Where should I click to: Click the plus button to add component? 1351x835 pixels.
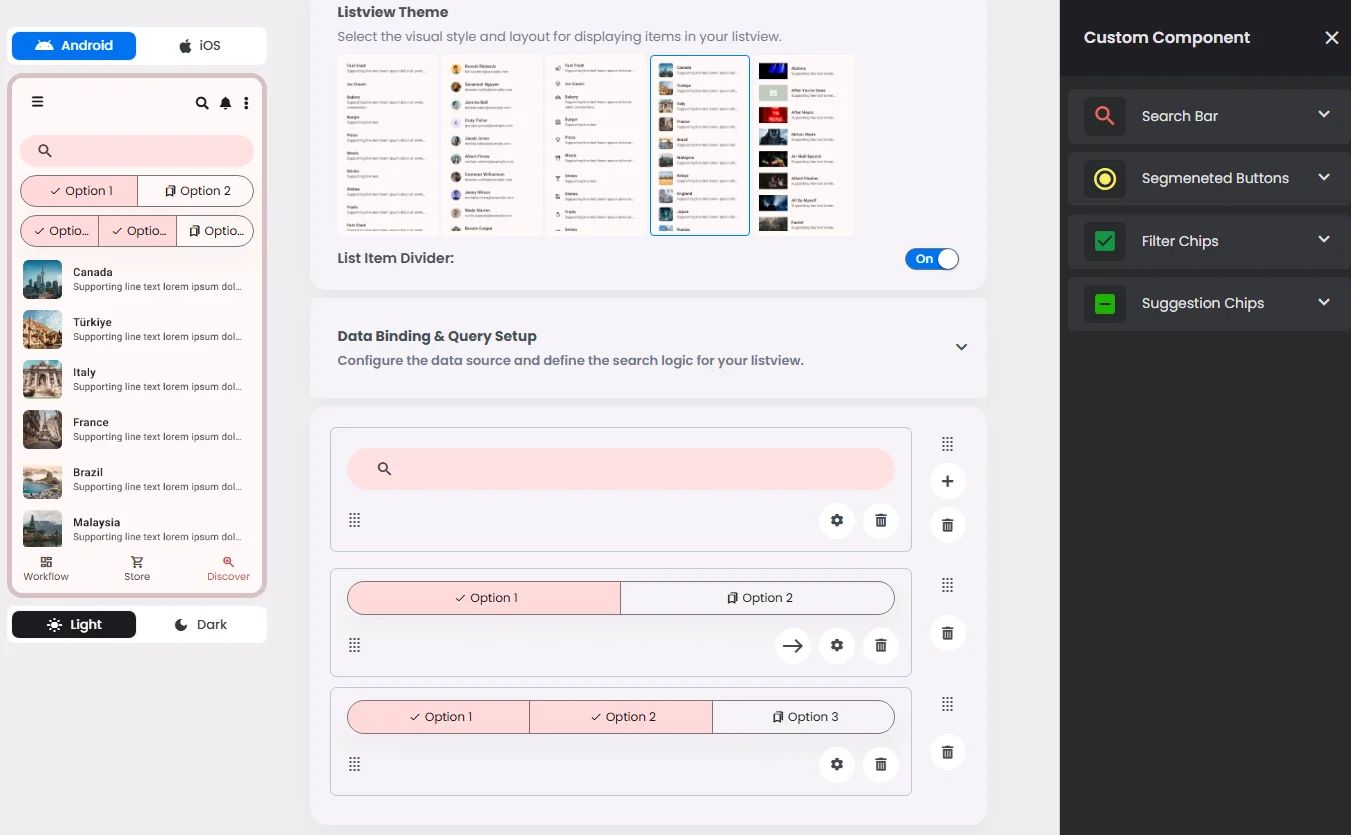pos(947,481)
